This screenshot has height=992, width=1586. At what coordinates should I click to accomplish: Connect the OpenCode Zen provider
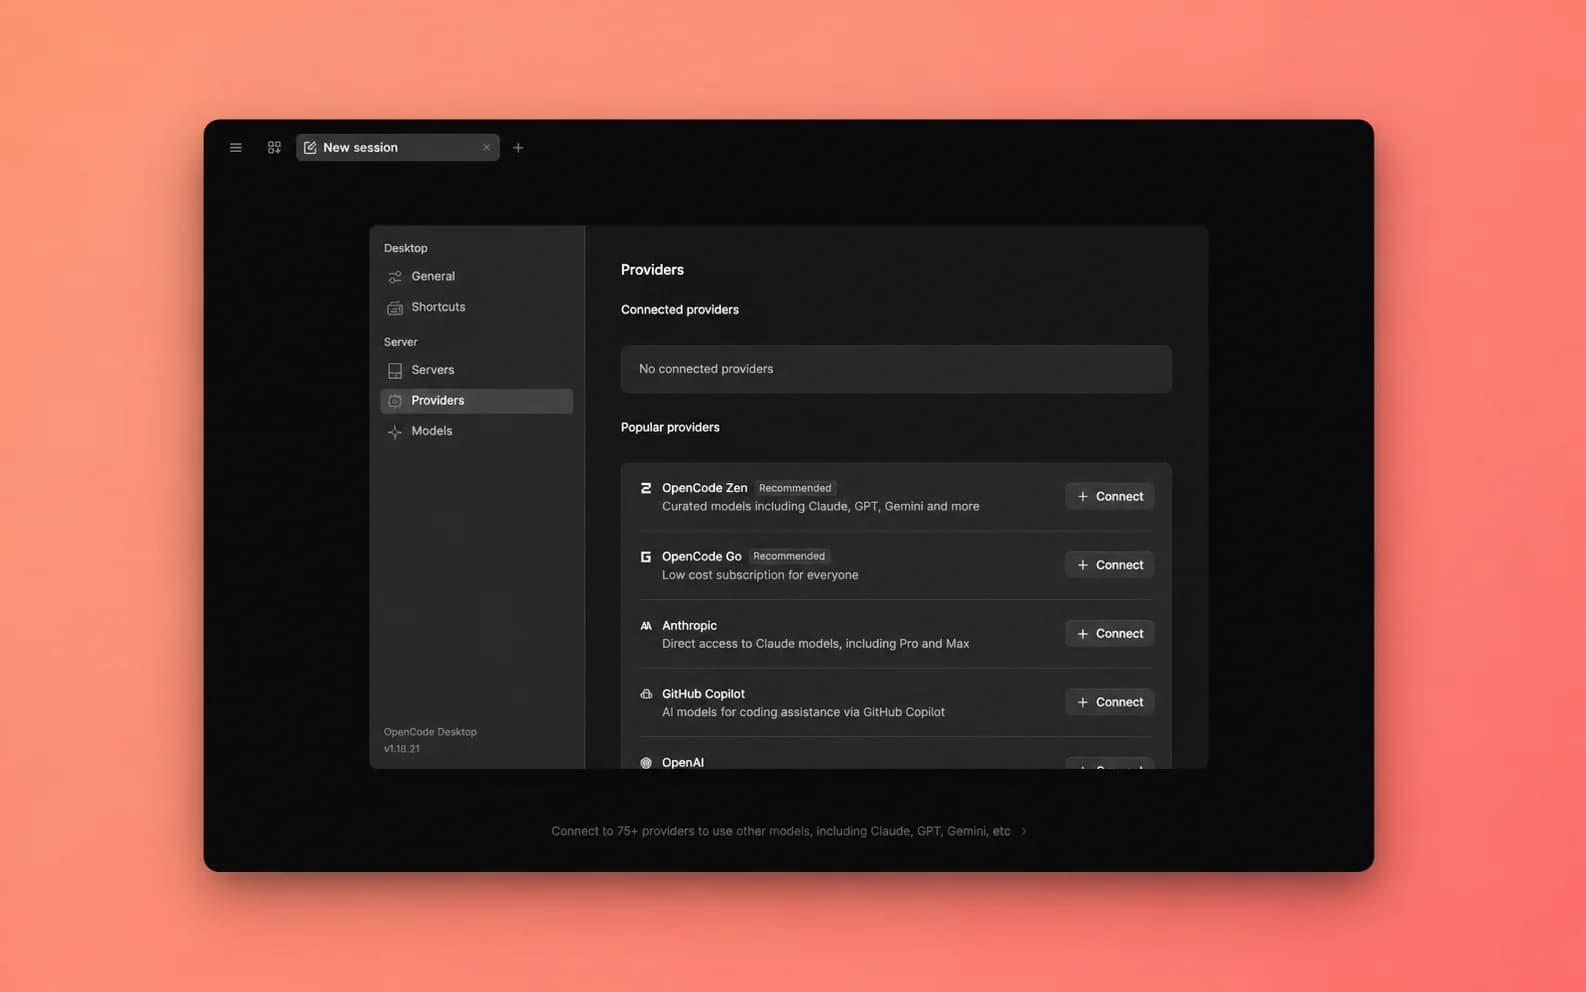click(x=1109, y=497)
